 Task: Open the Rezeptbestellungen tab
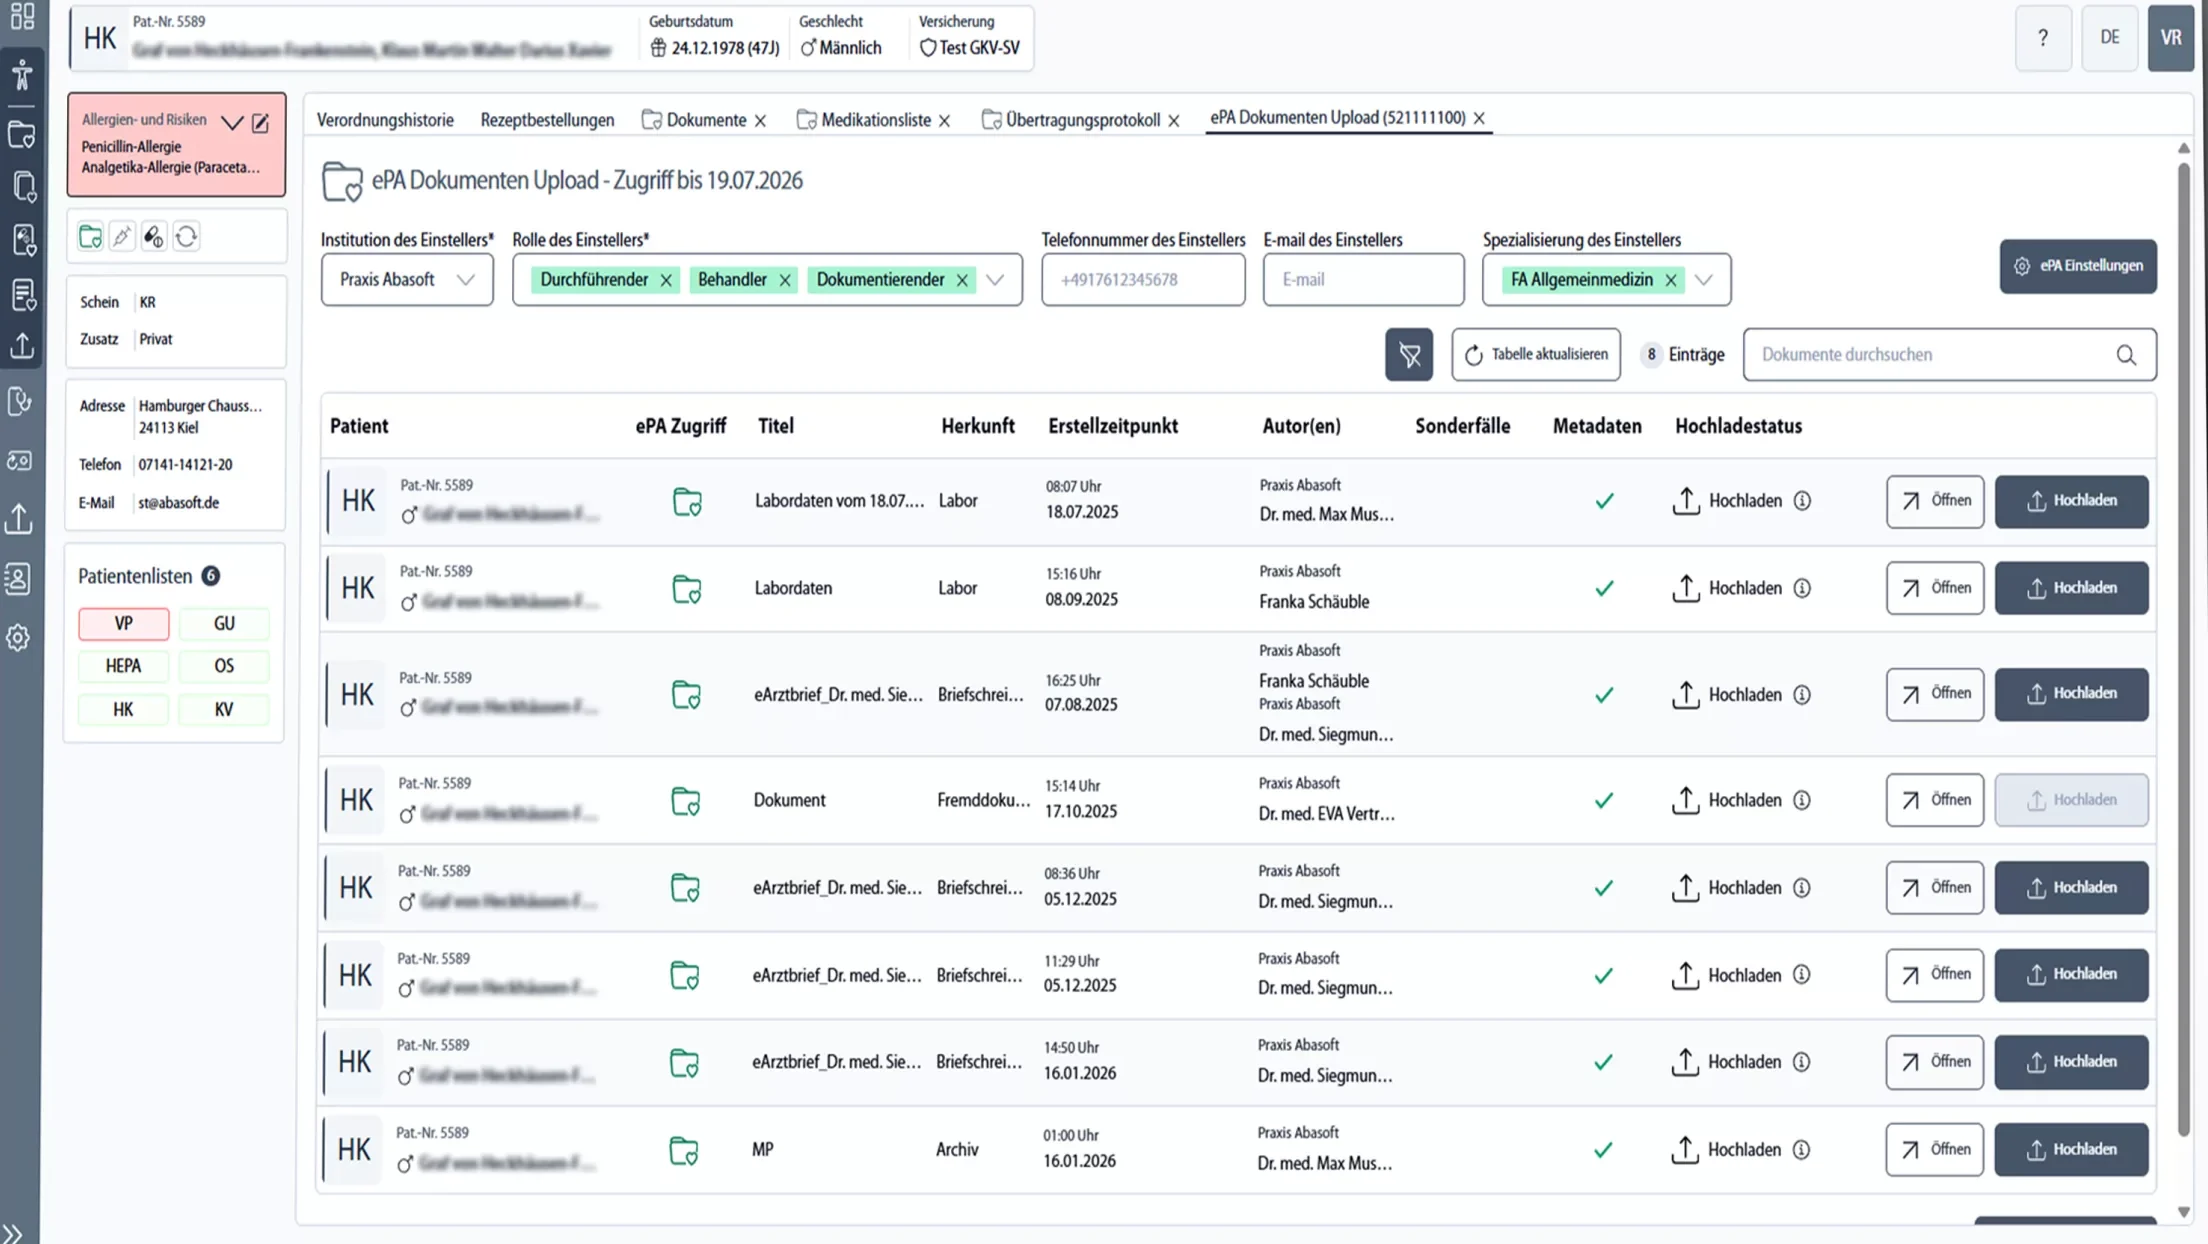pos(547,120)
